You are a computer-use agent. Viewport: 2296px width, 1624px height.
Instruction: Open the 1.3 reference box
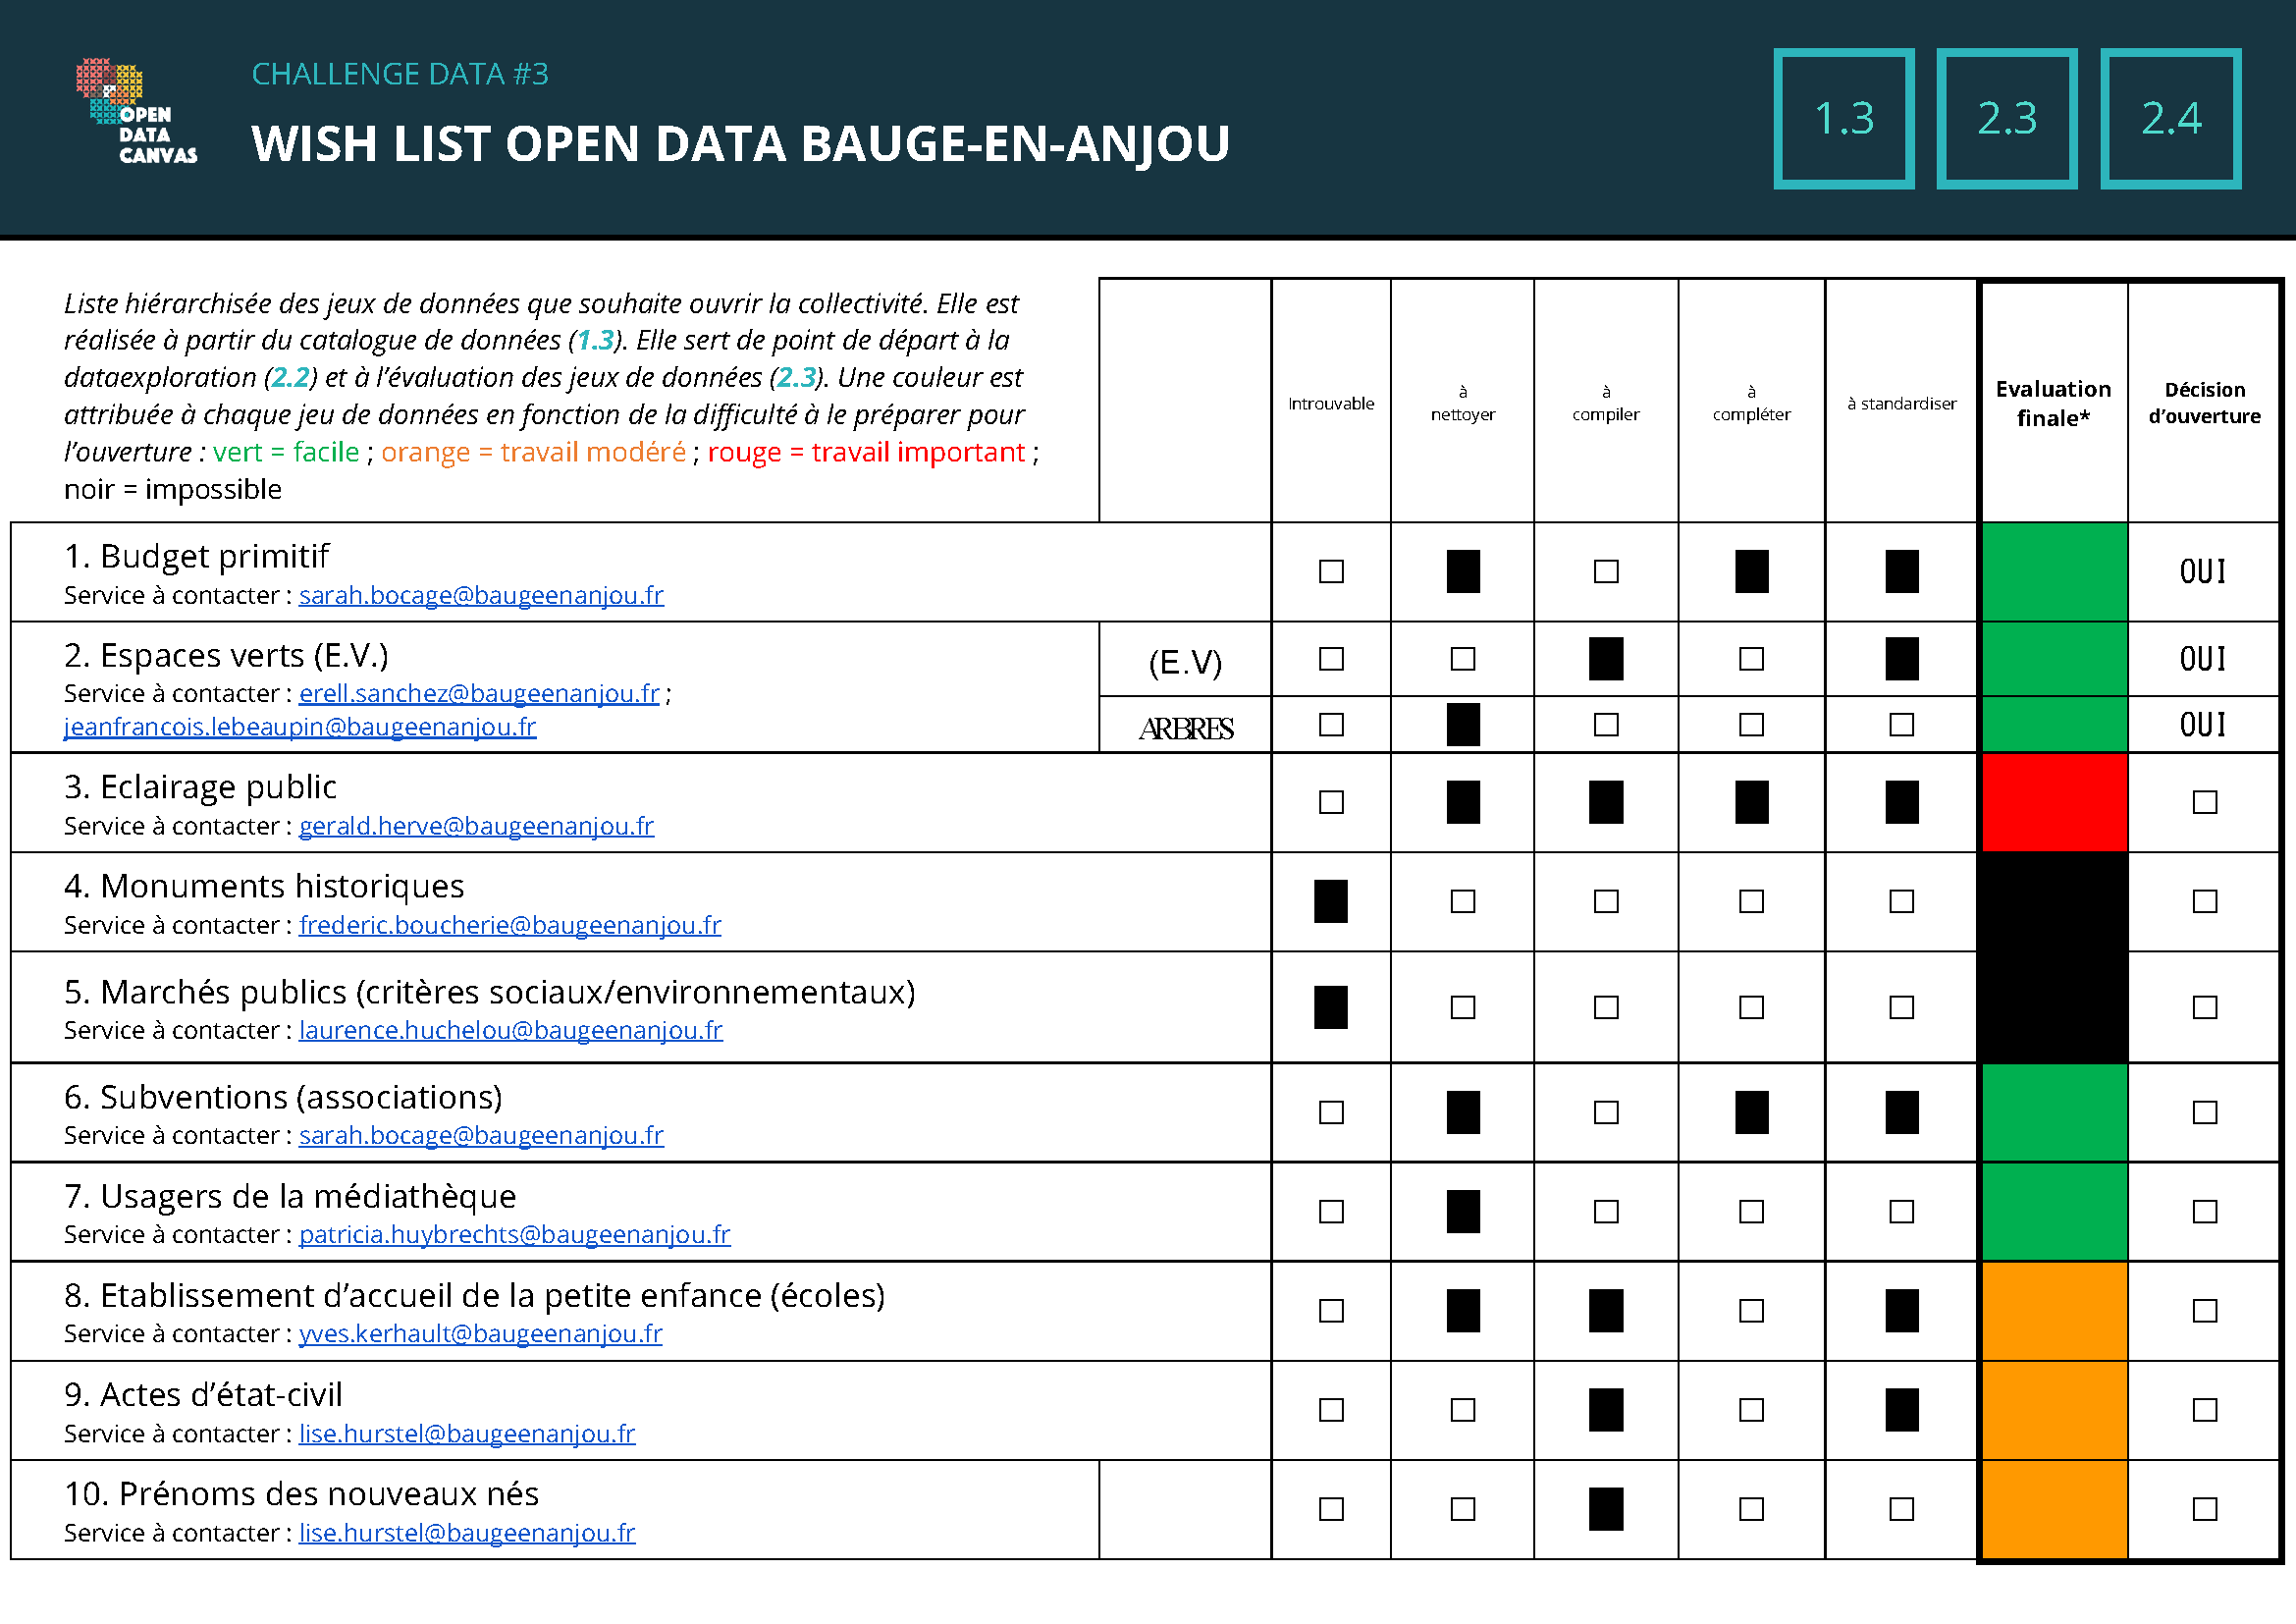point(1843,118)
